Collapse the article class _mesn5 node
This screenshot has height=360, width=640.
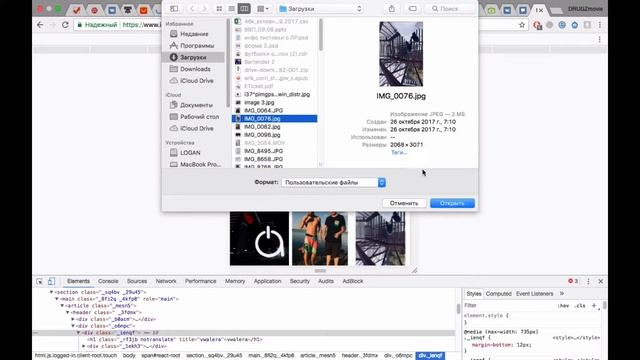pos(62,306)
